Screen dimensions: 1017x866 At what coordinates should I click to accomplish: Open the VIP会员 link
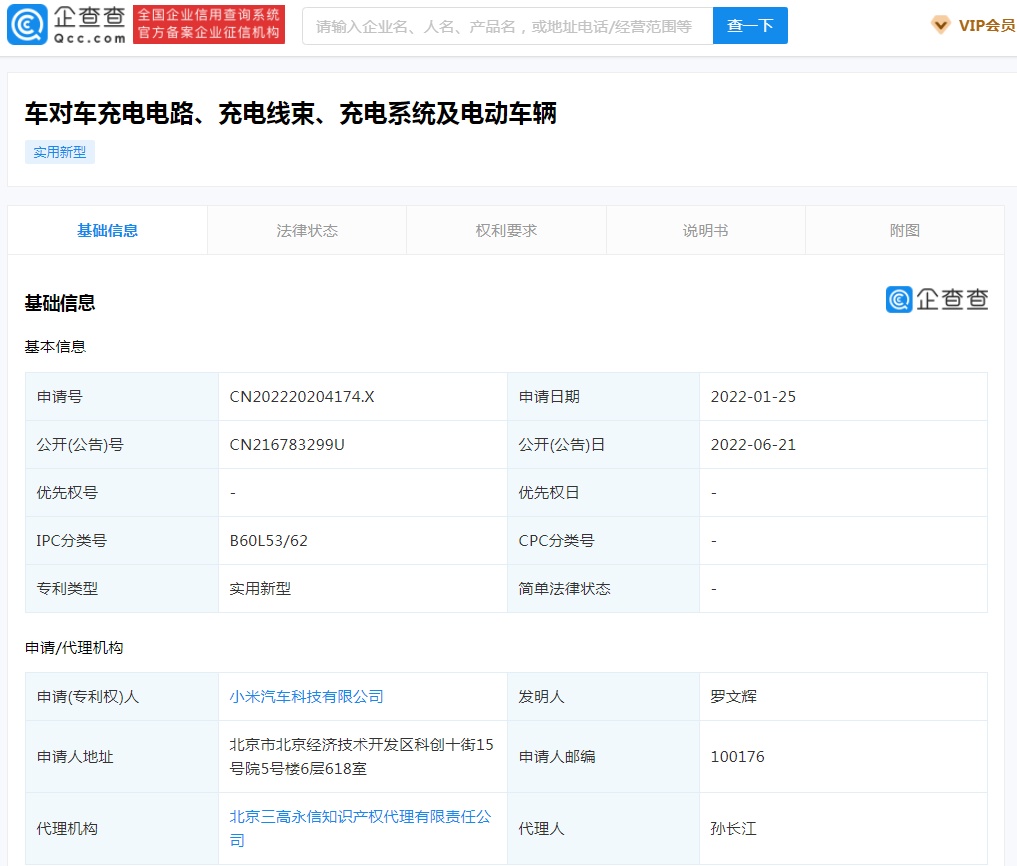coord(986,26)
